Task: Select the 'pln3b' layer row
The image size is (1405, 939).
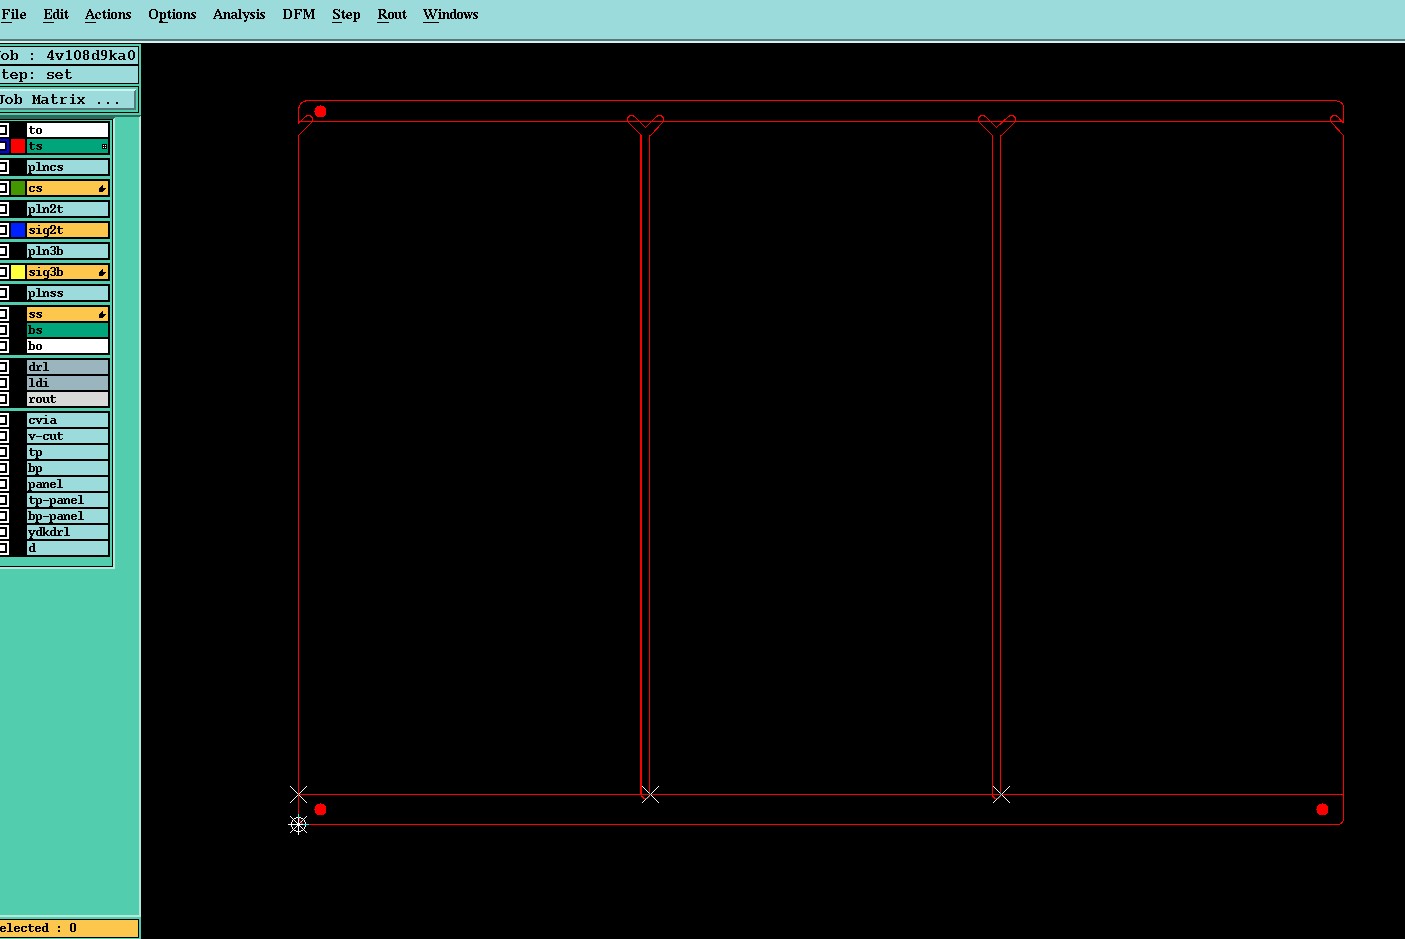Action: [67, 251]
